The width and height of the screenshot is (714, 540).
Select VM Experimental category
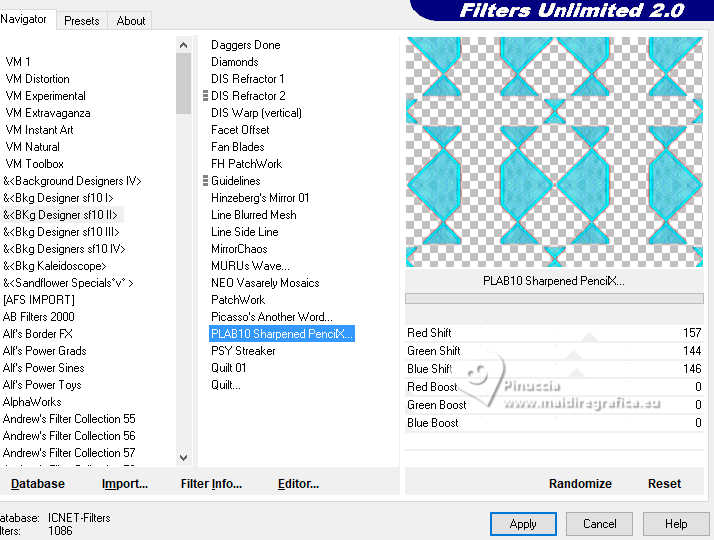coord(46,96)
